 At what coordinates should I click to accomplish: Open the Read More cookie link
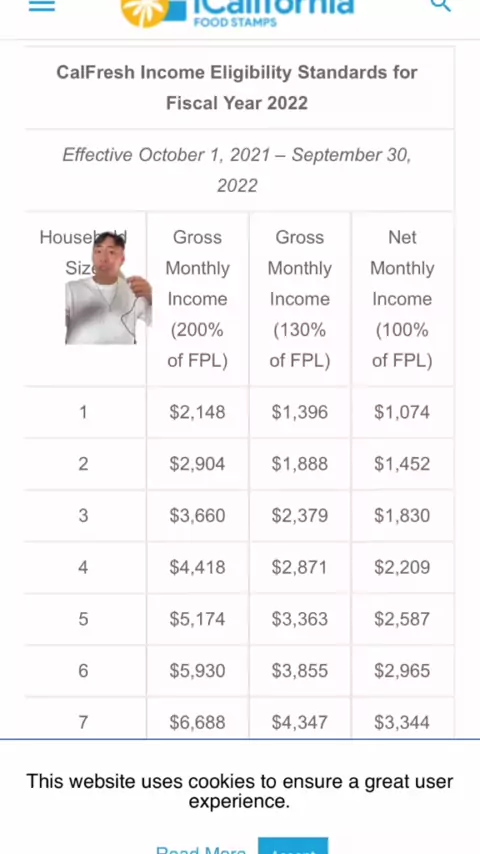click(200, 850)
